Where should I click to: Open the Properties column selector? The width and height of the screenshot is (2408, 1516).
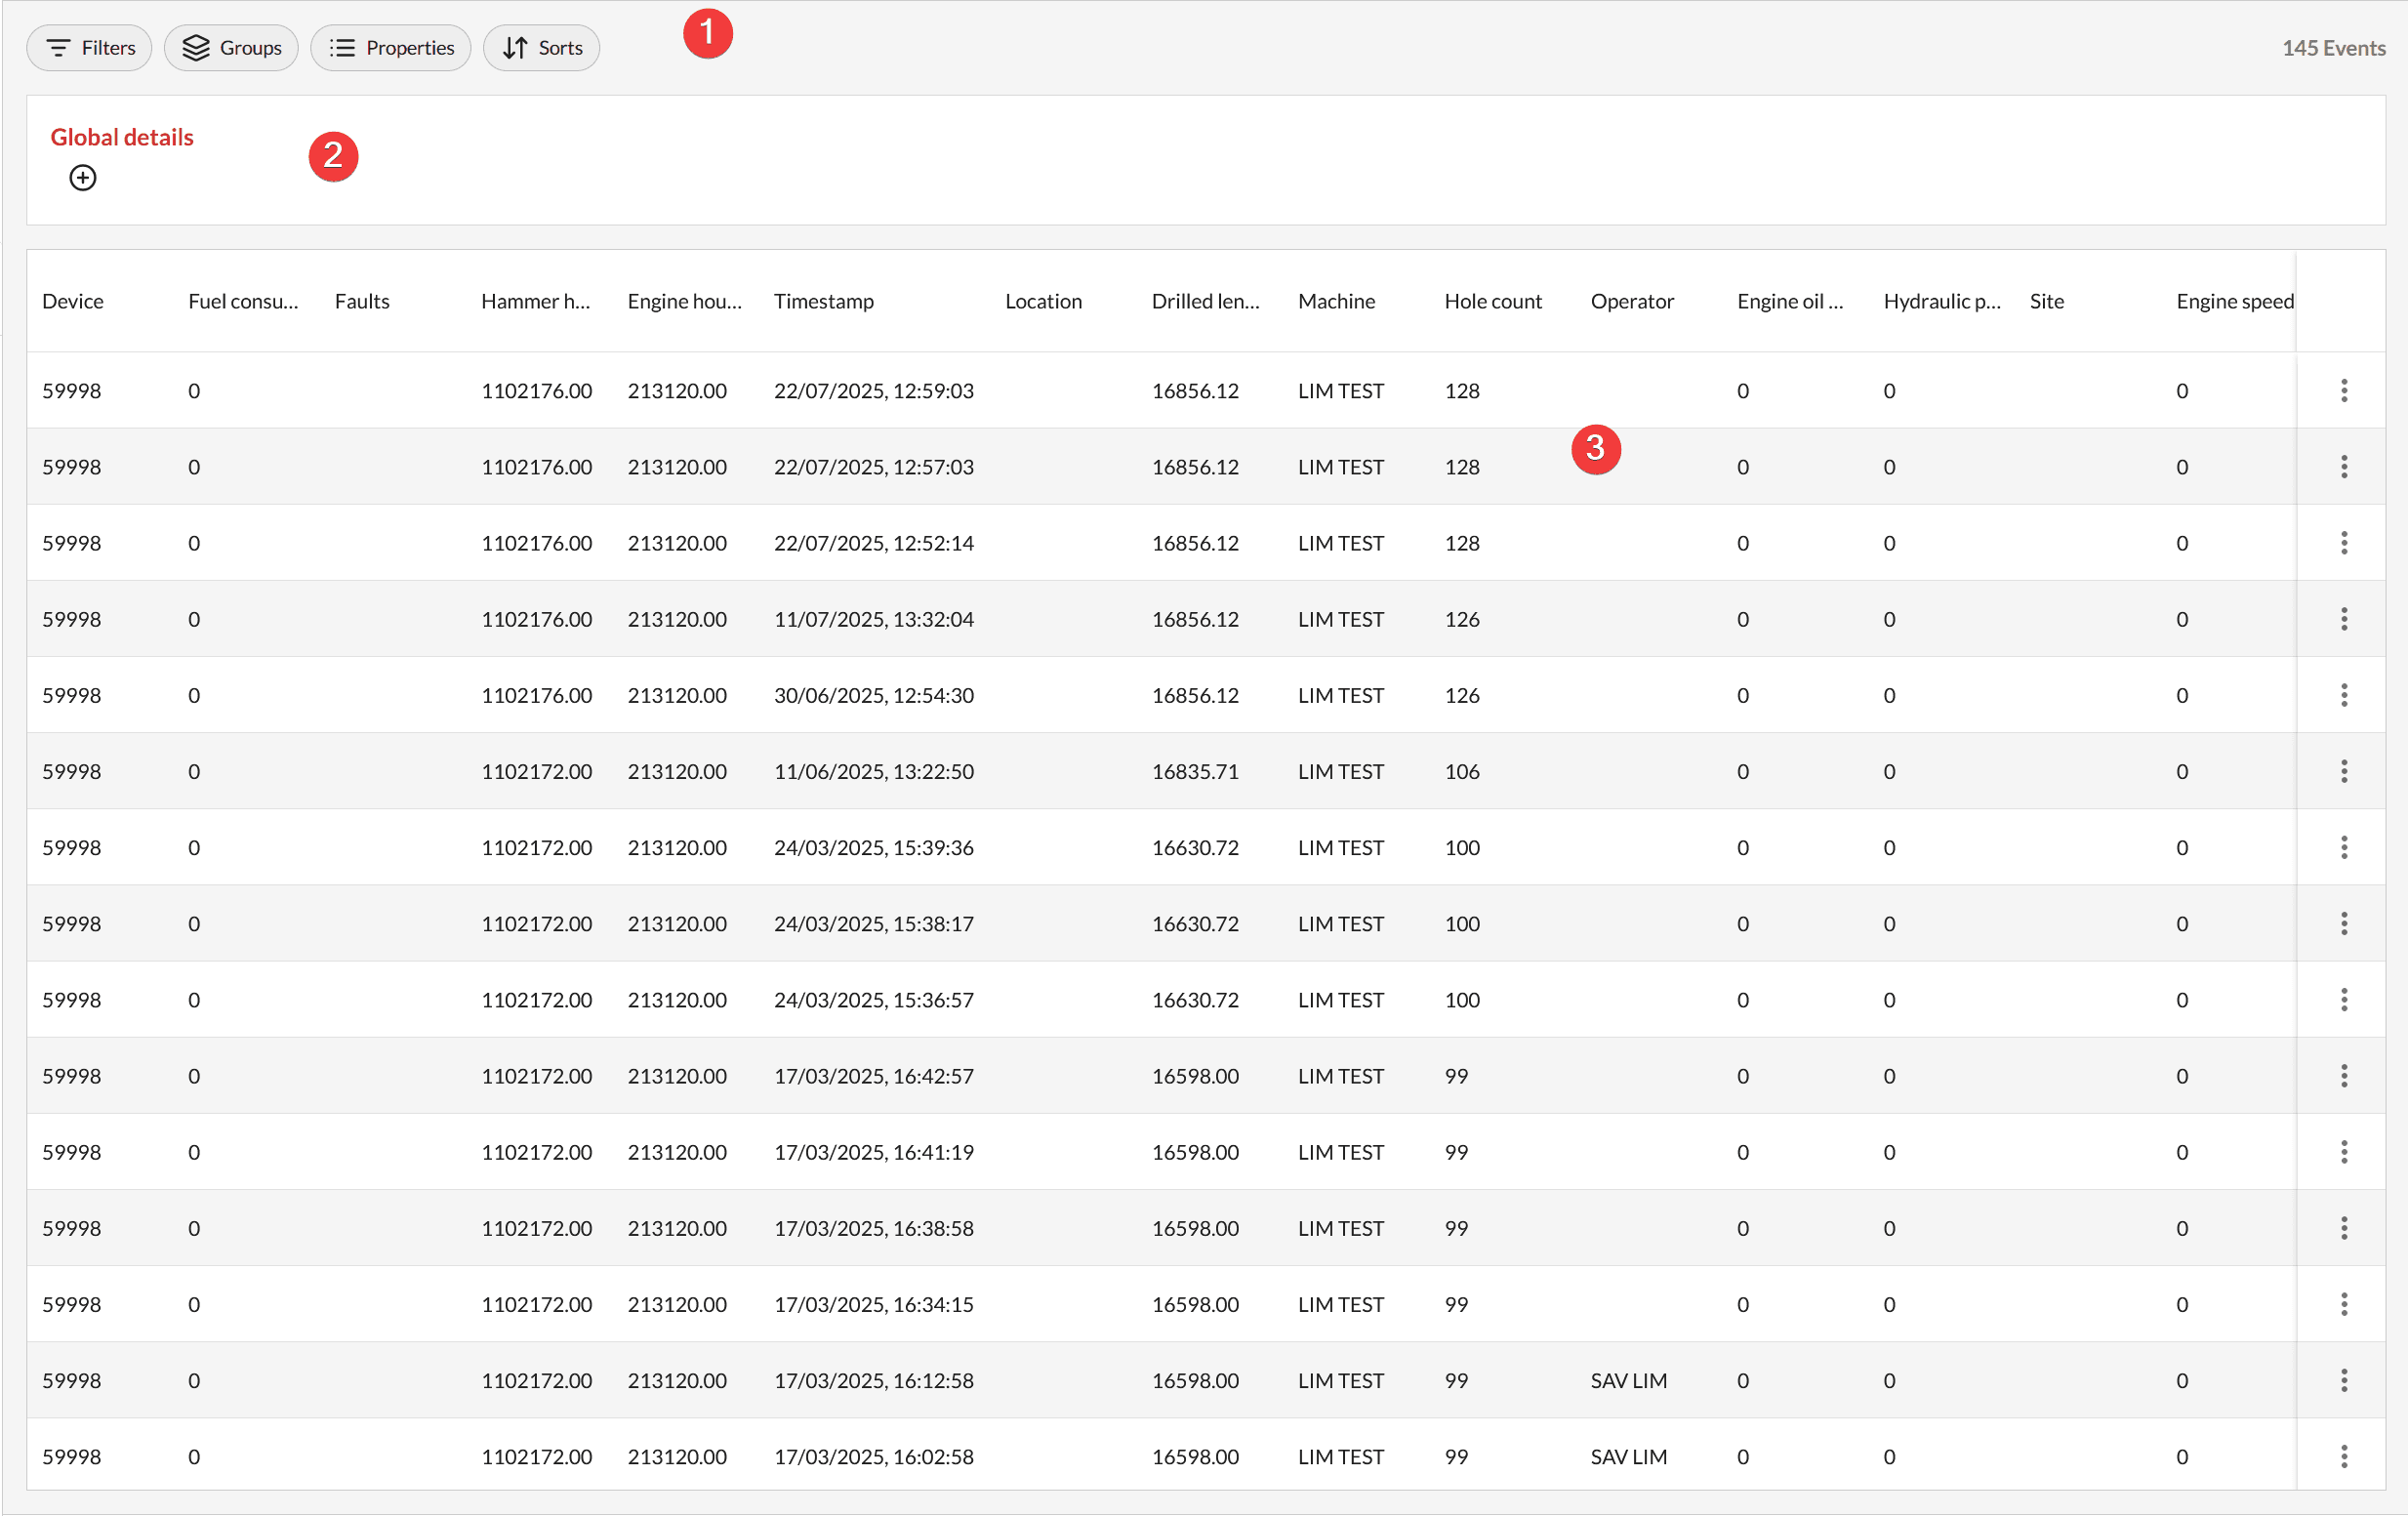click(391, 48)
